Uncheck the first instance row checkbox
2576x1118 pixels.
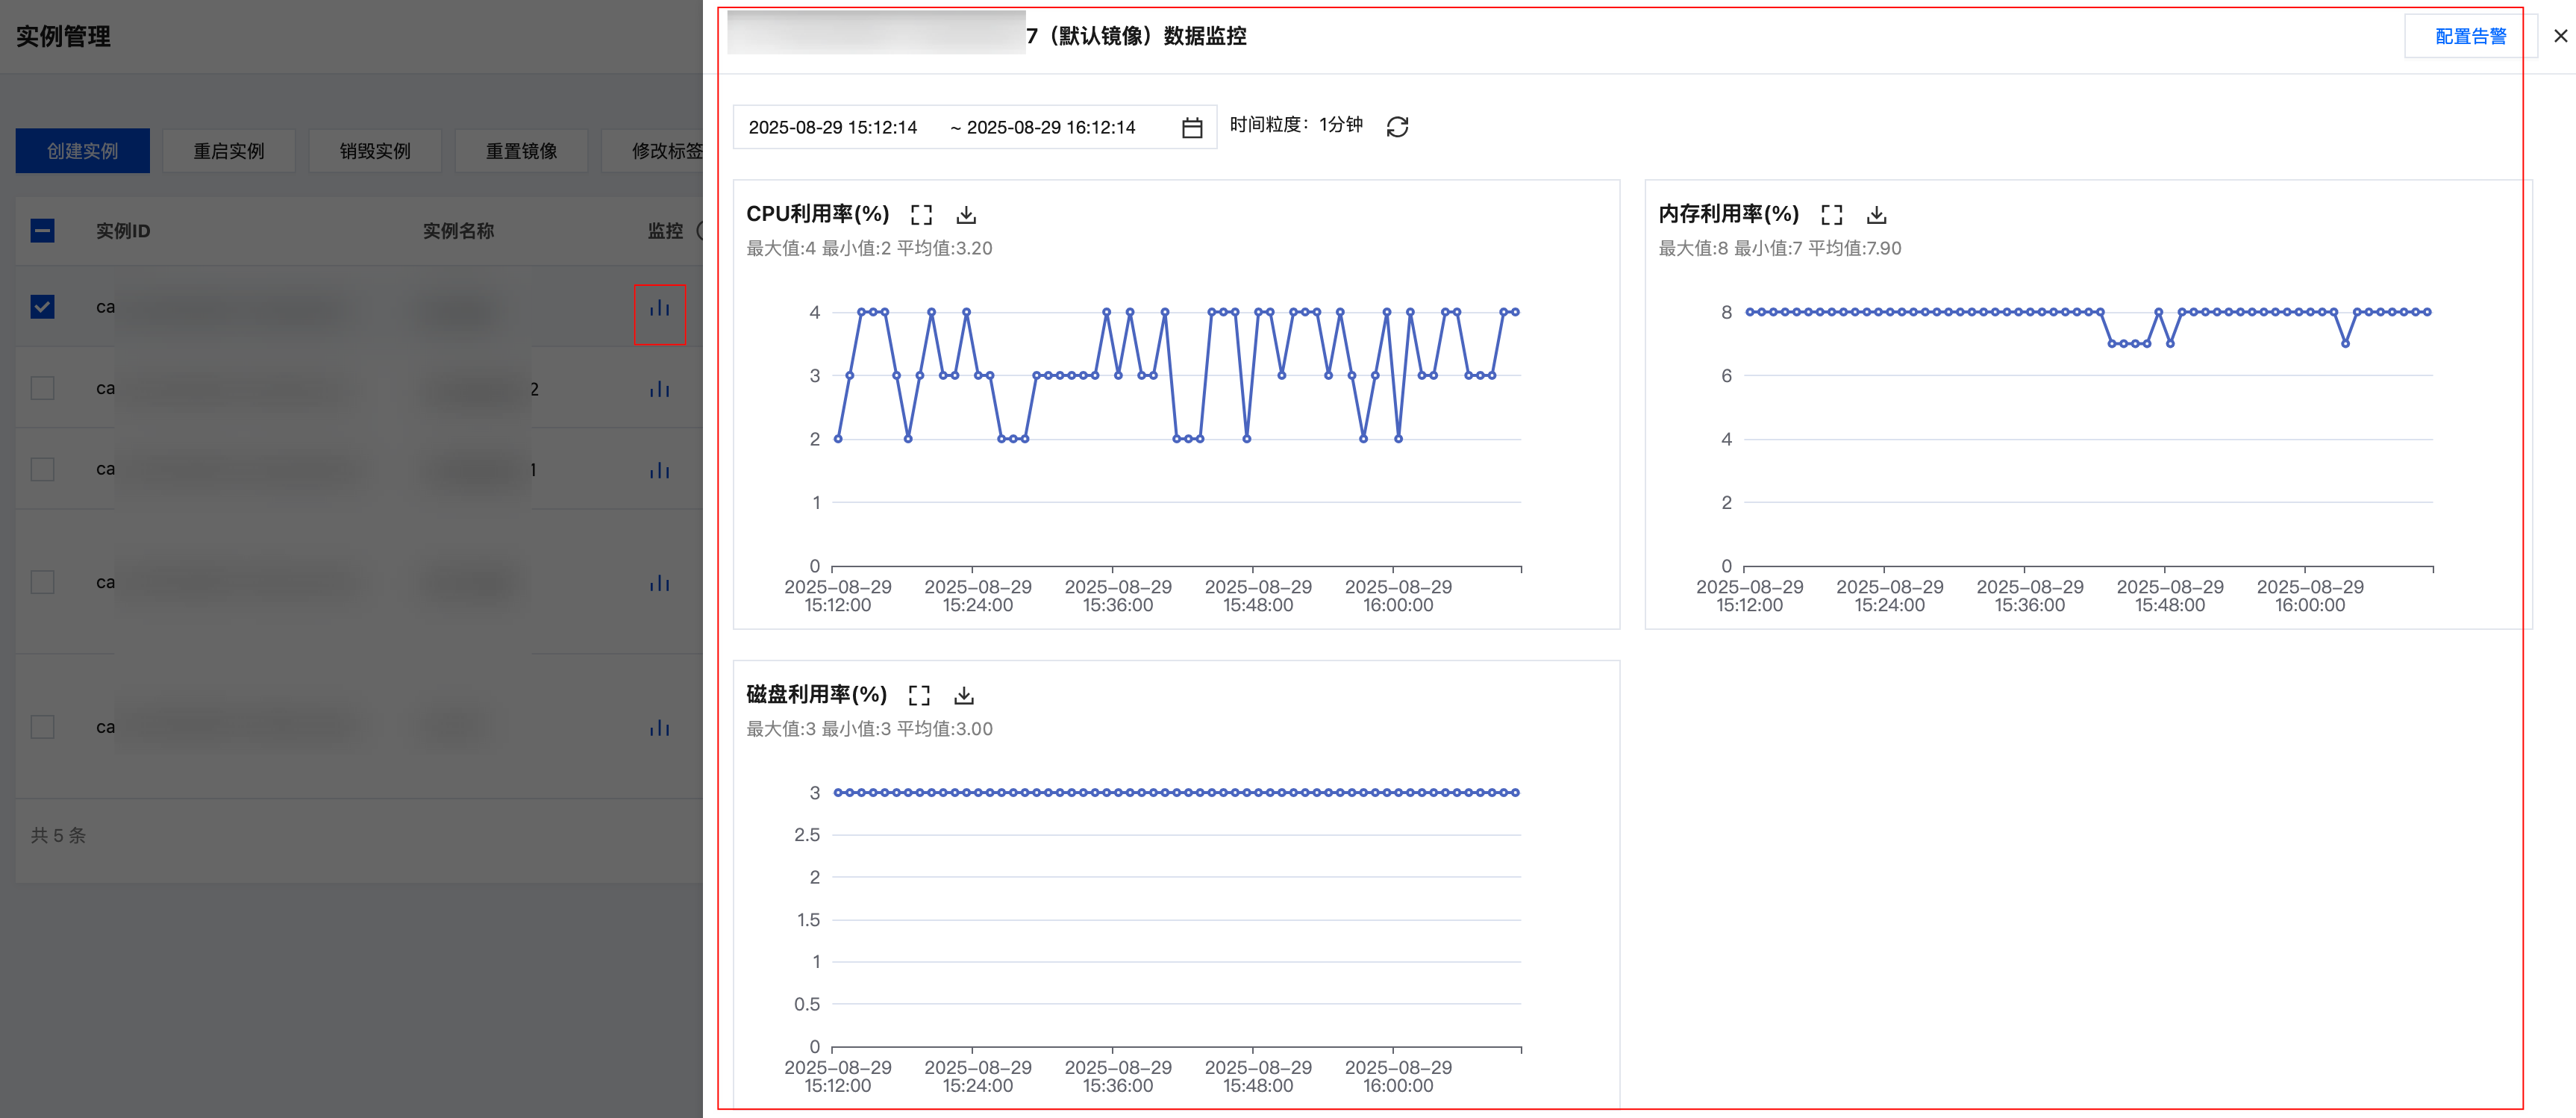point(42,306)
